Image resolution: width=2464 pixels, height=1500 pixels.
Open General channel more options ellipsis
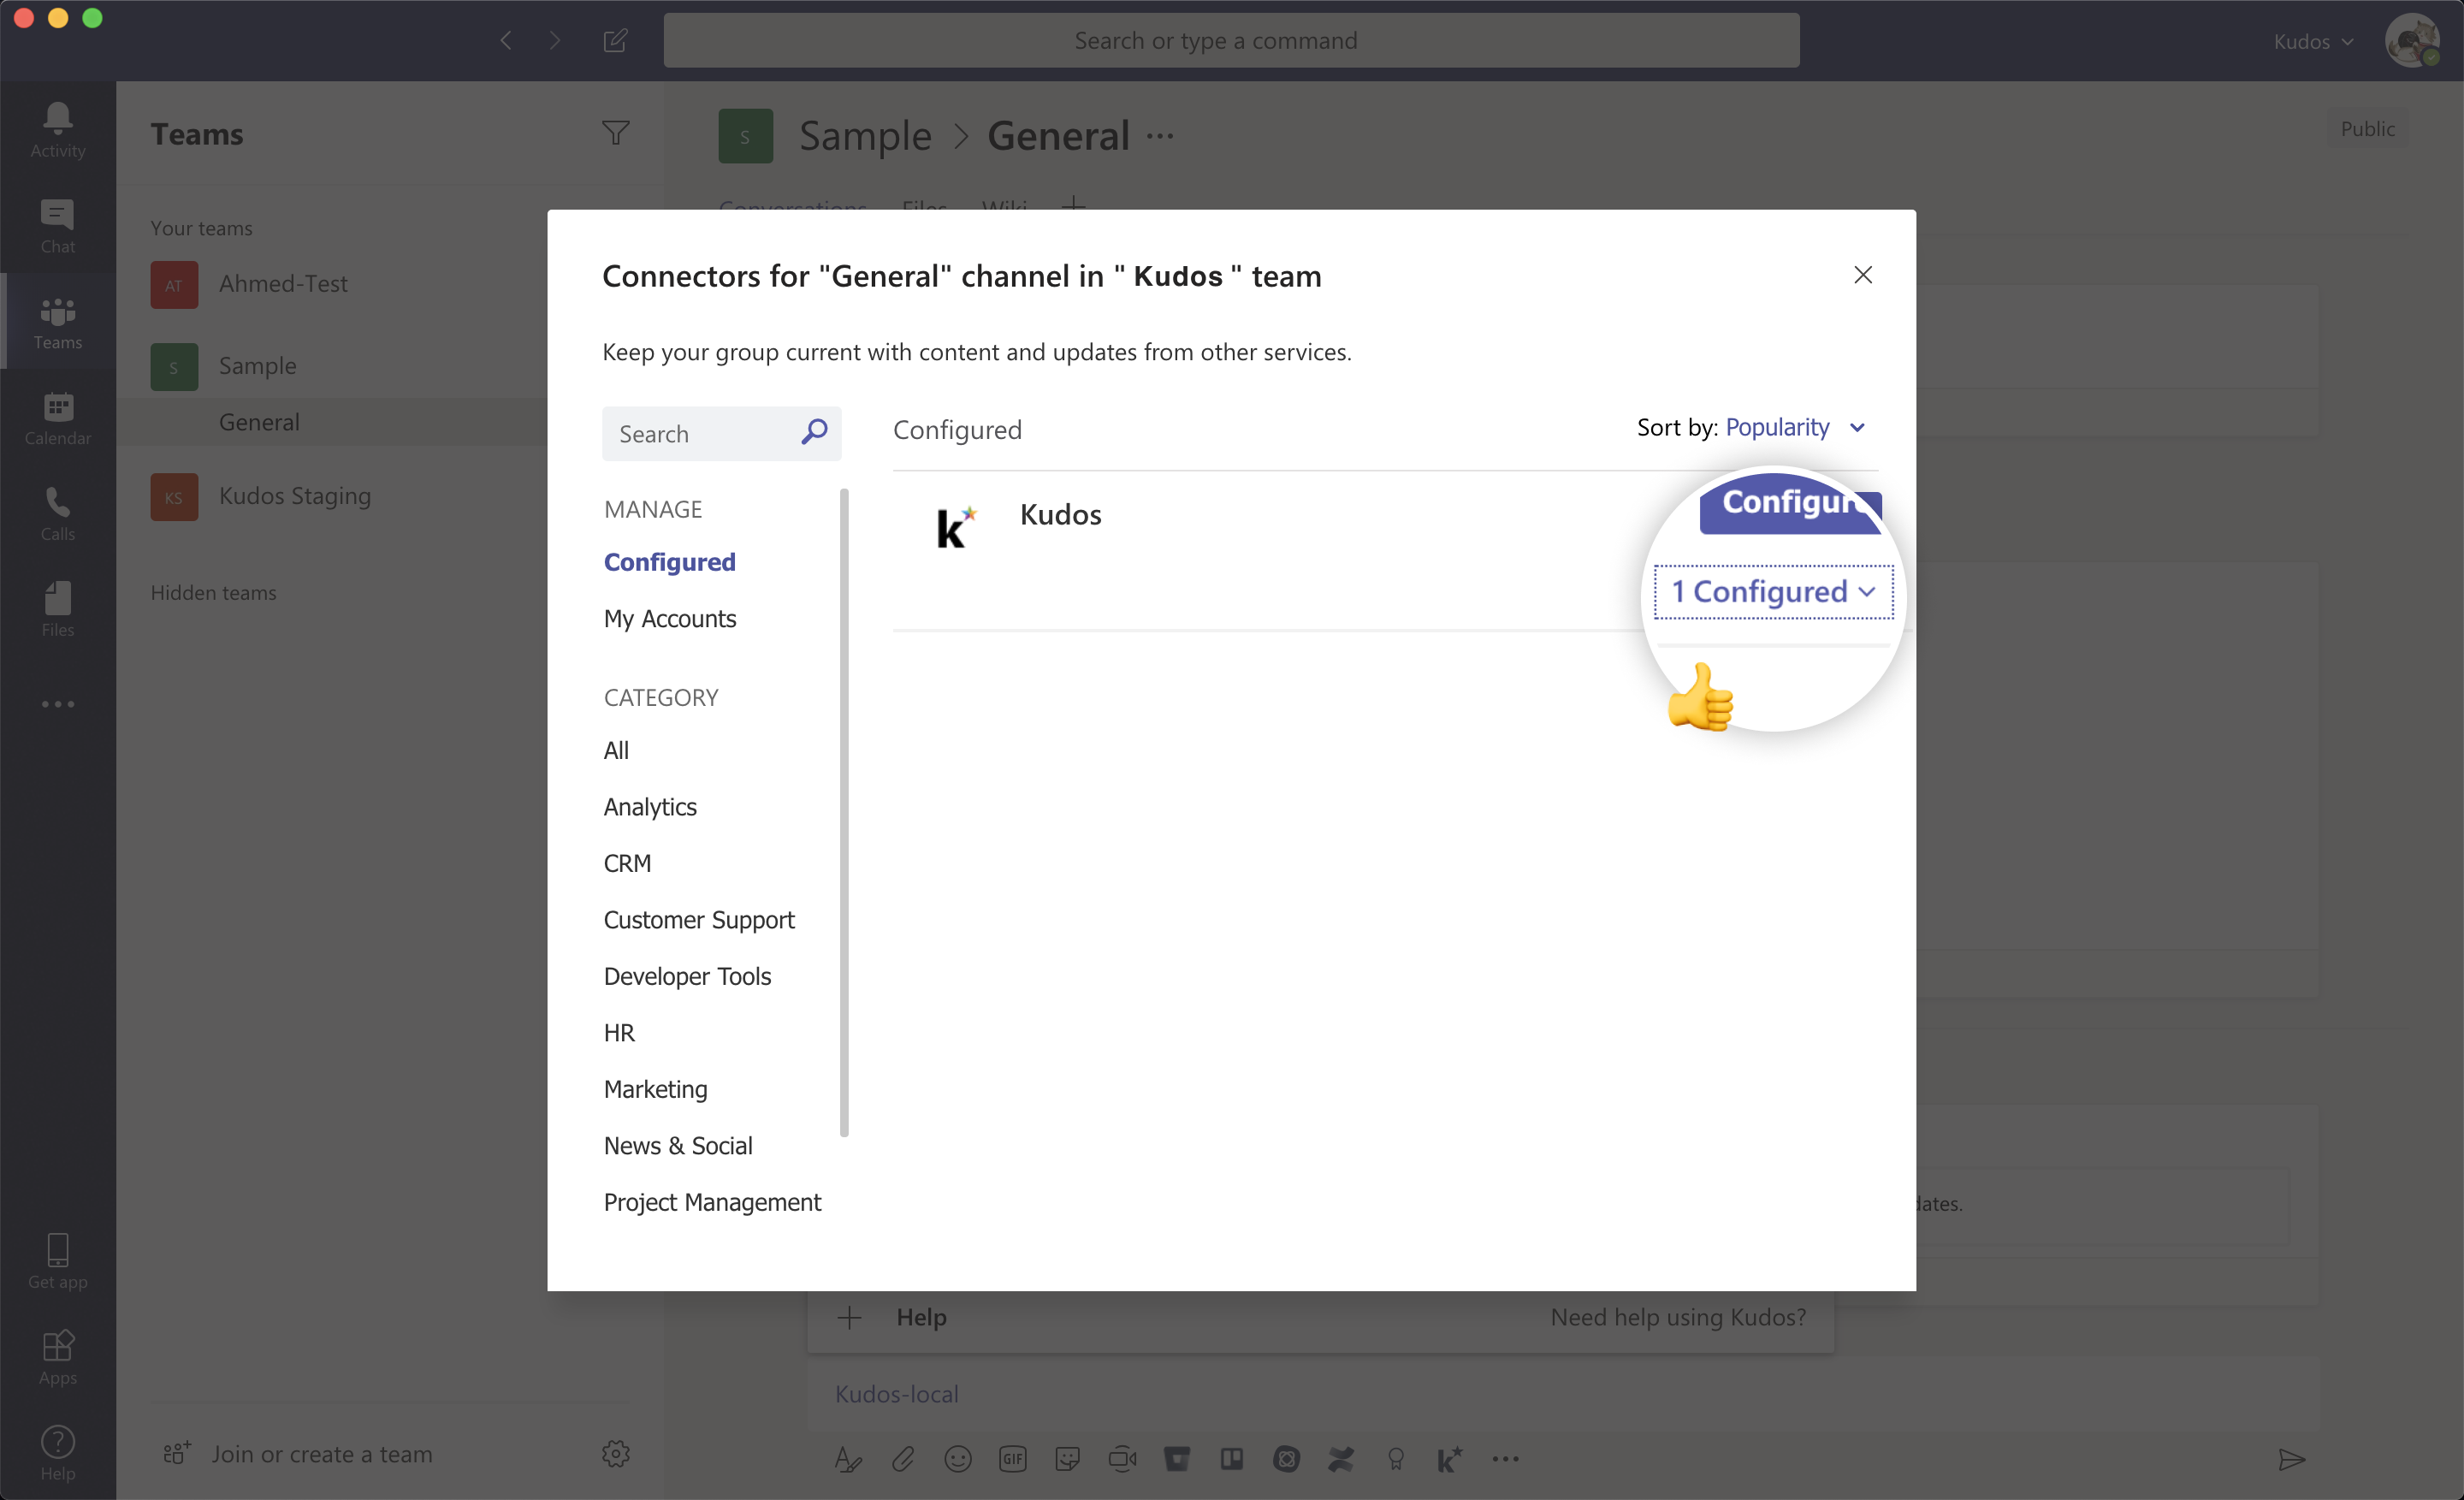(x=1160, y=135)
